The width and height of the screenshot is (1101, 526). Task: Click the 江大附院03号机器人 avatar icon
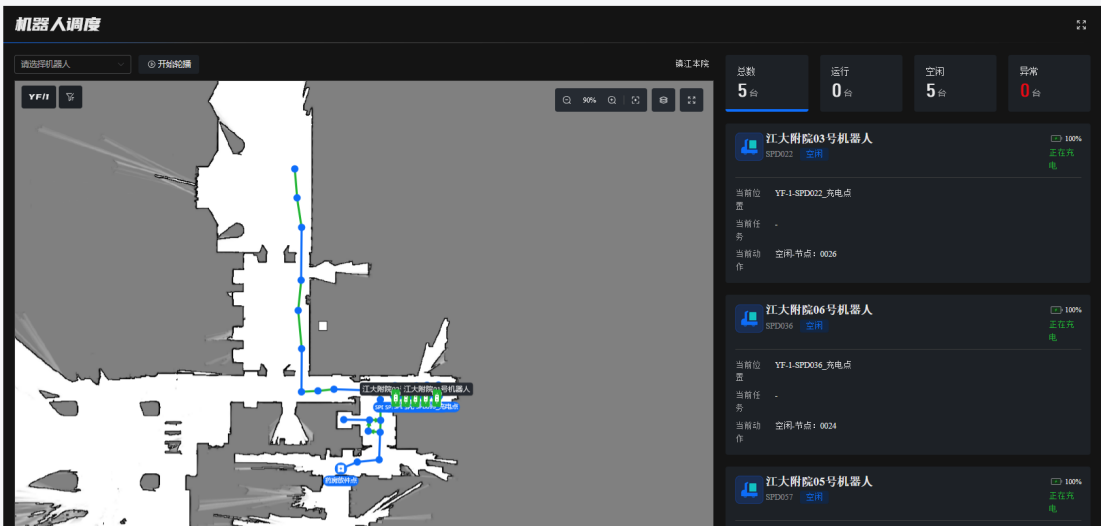click(x=749, y=146)
